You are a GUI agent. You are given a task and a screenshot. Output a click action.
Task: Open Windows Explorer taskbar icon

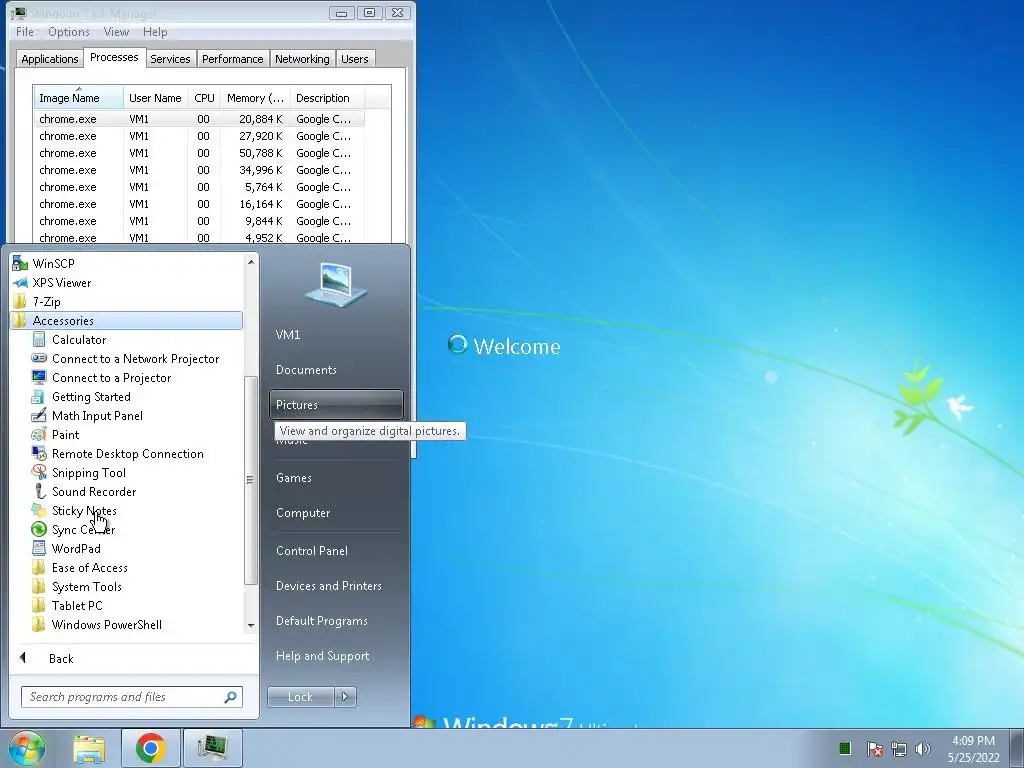[x=89, y=748]
